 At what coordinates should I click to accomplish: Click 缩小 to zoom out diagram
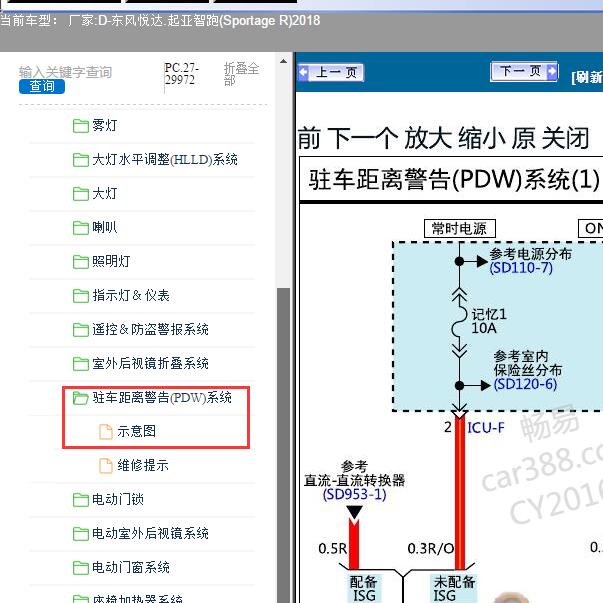tap(481, 138)
